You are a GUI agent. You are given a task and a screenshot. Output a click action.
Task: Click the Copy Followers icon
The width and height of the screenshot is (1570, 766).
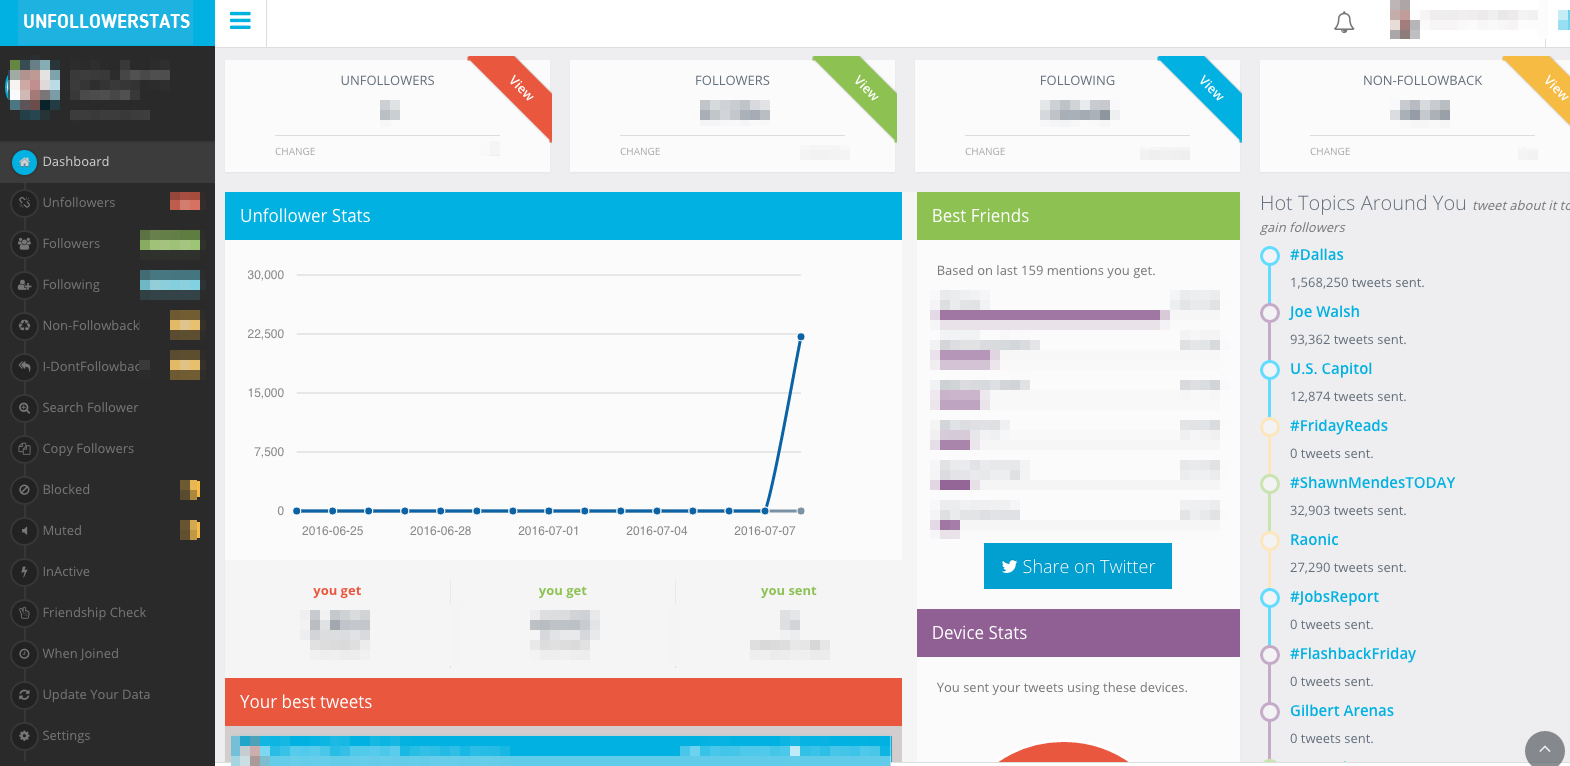click(x=24, y=449)
